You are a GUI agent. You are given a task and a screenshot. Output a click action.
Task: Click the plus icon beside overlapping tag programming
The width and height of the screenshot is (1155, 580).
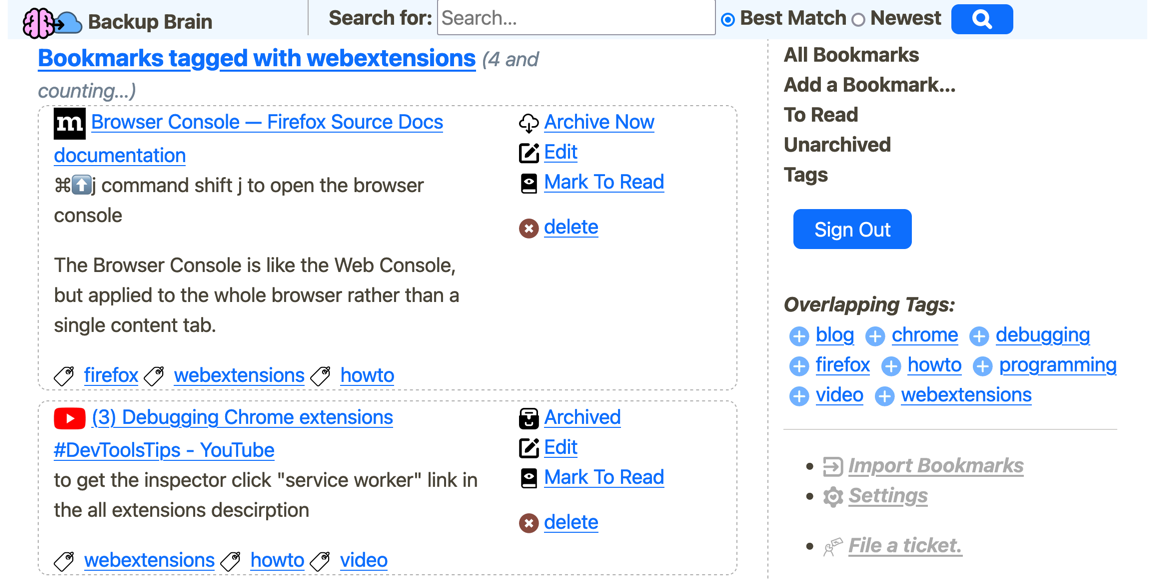pos(982,366)
